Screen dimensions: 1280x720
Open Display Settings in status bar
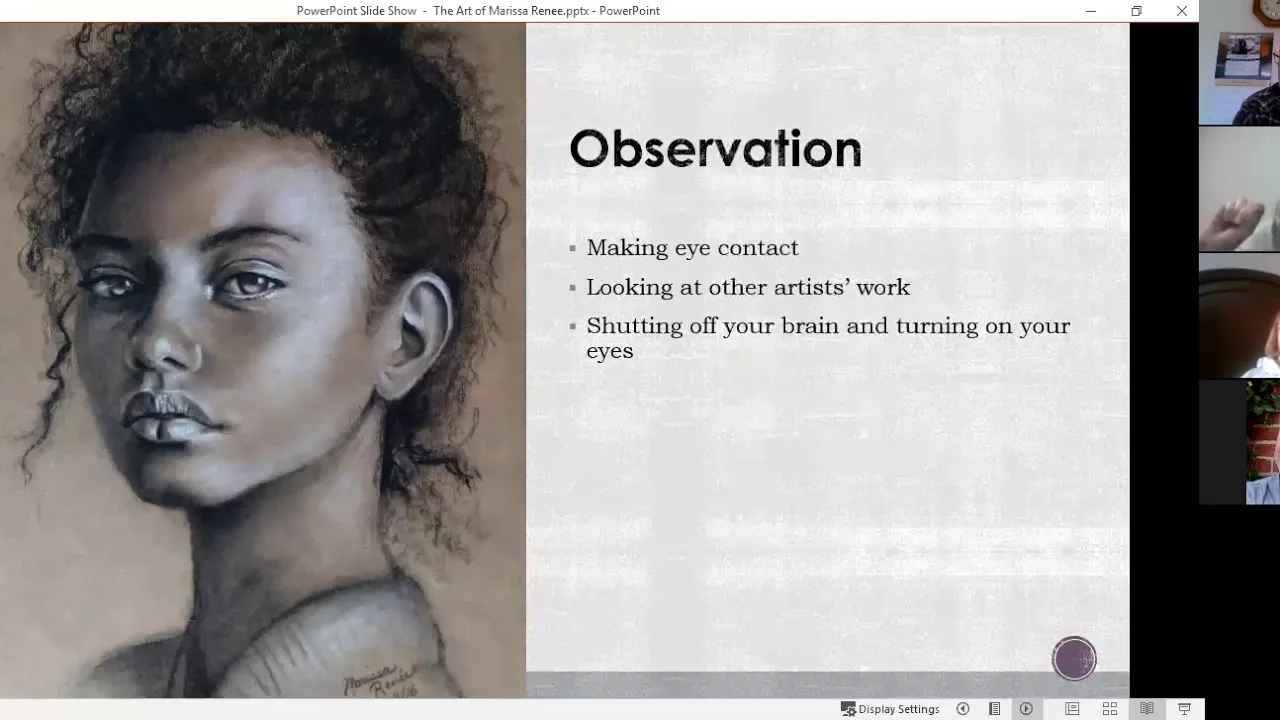[890, 709]
